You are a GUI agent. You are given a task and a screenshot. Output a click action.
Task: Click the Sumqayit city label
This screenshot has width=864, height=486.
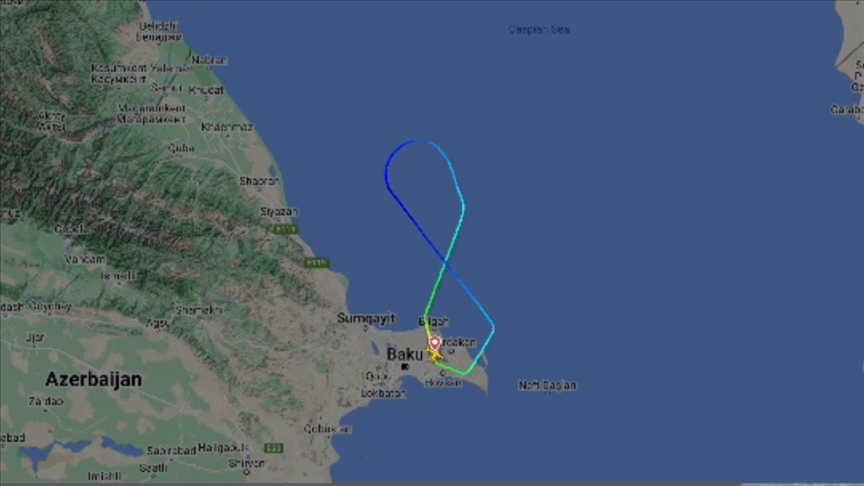coord(366,318)
